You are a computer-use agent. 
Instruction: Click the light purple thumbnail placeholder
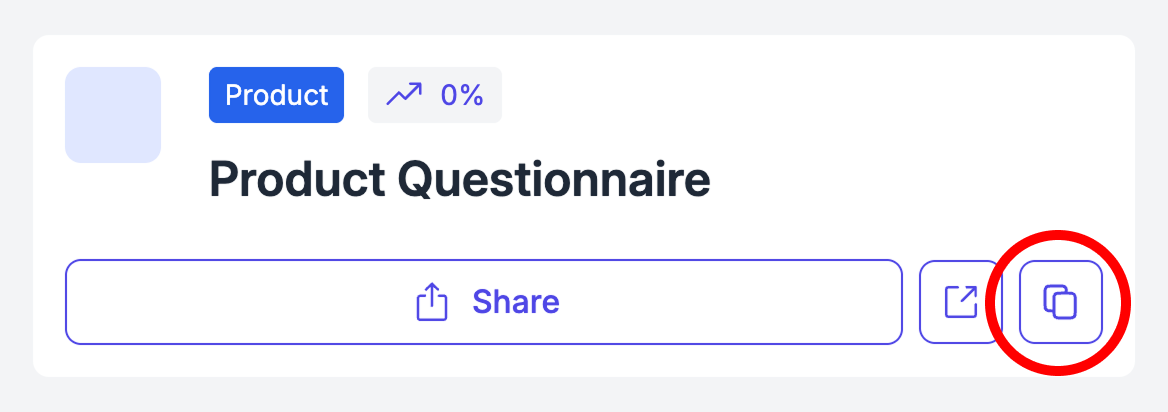click(113, 115)
